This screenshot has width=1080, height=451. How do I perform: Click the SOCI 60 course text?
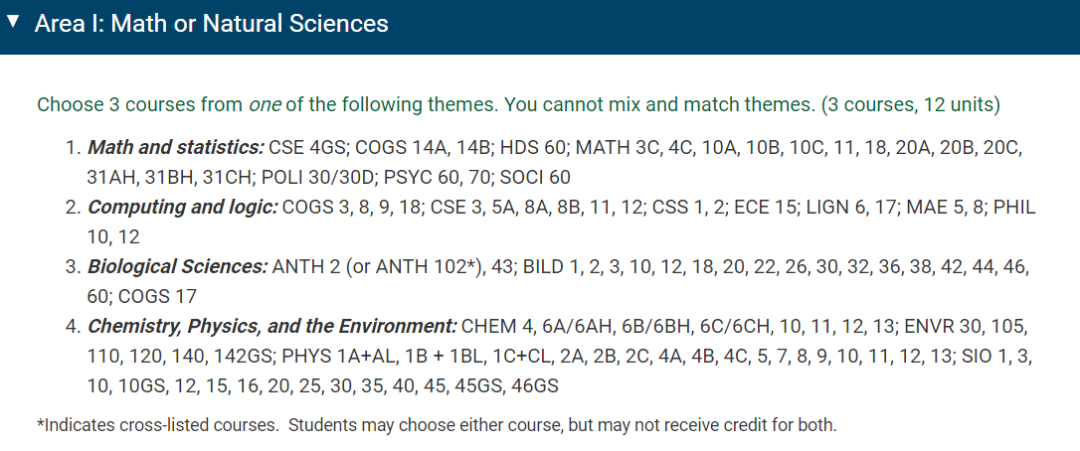point(535,178)
